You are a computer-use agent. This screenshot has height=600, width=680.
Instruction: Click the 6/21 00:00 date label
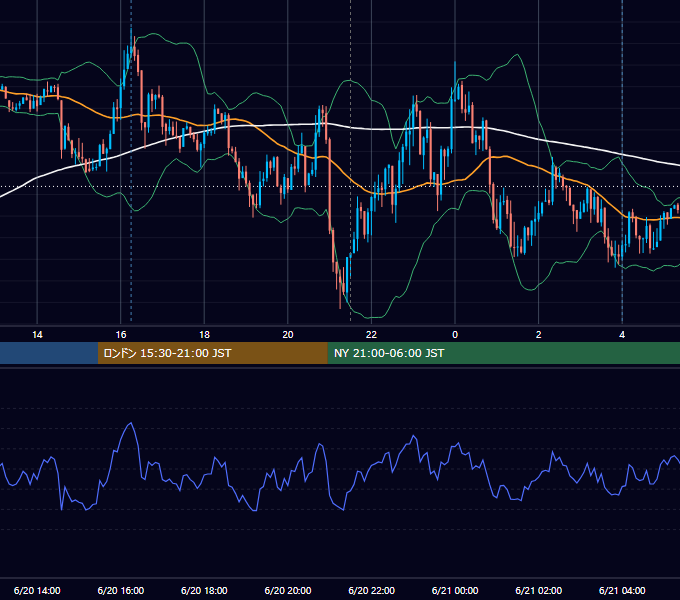tap(455, 590)
